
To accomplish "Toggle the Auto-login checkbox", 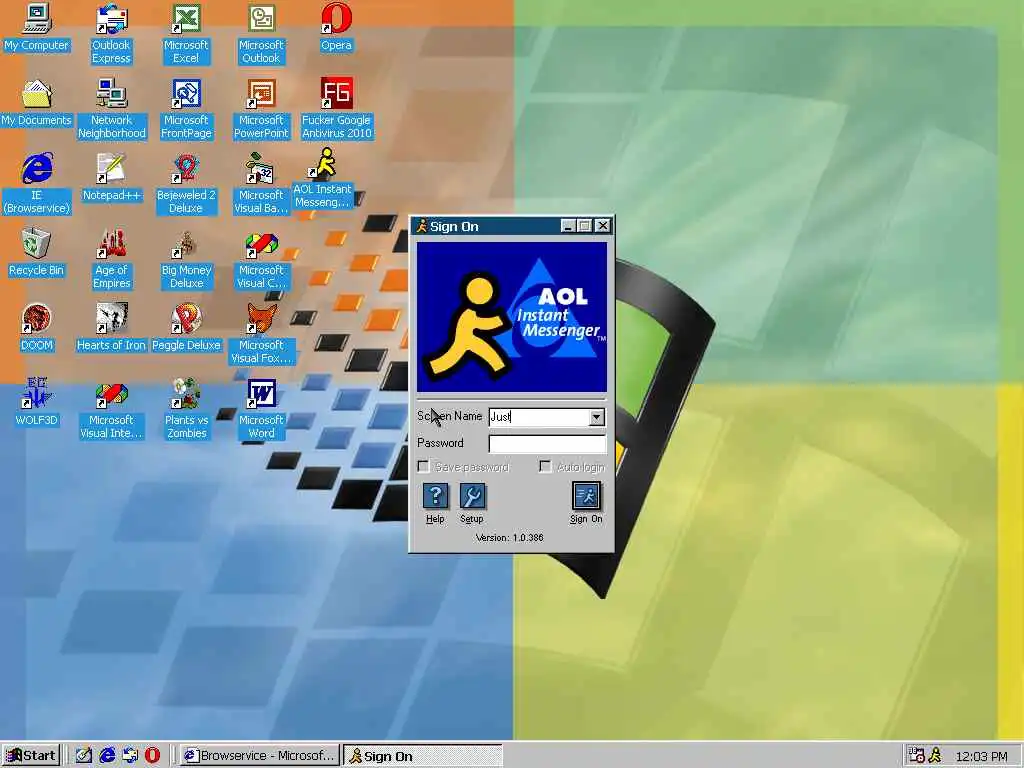I will (x=545, y=466).
